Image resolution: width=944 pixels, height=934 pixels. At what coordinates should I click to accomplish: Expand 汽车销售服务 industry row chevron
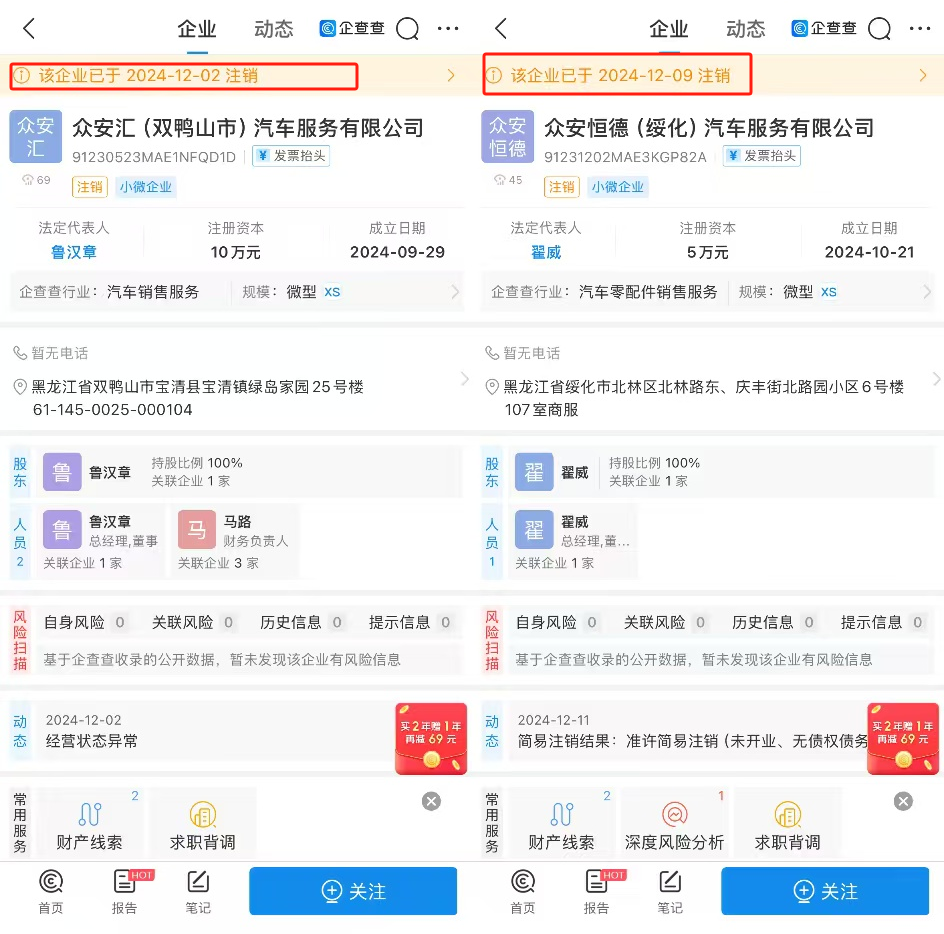coord(455,292)
